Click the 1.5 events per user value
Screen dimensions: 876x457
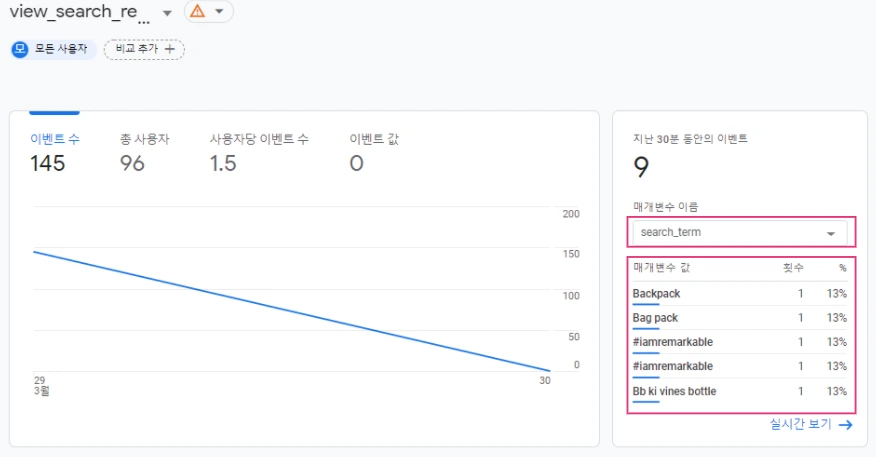(x=223, y=164)
